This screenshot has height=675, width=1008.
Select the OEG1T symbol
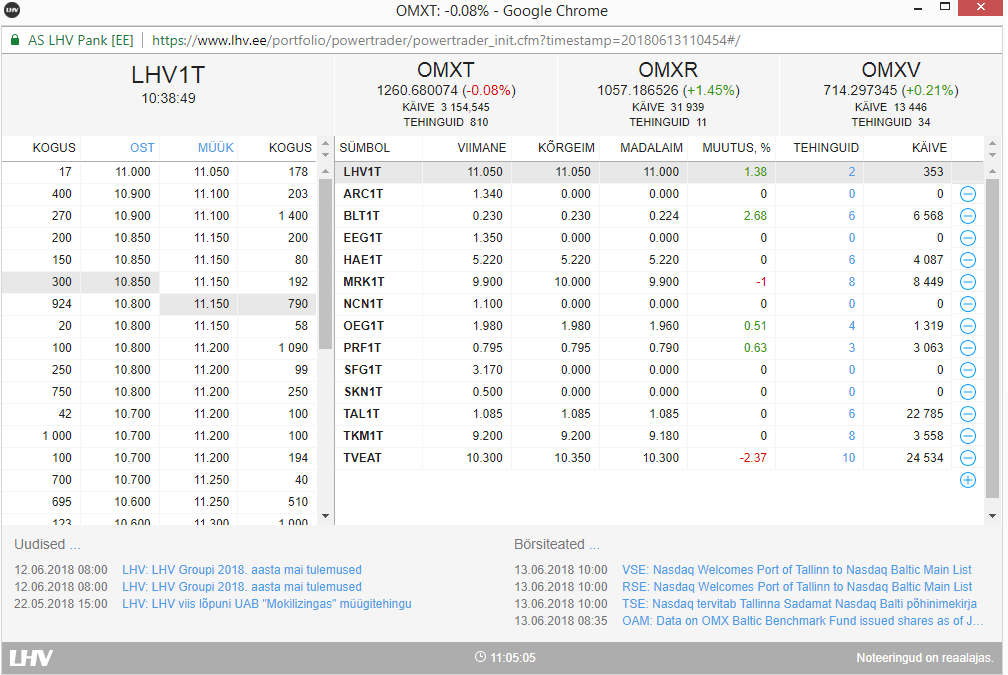363,326
